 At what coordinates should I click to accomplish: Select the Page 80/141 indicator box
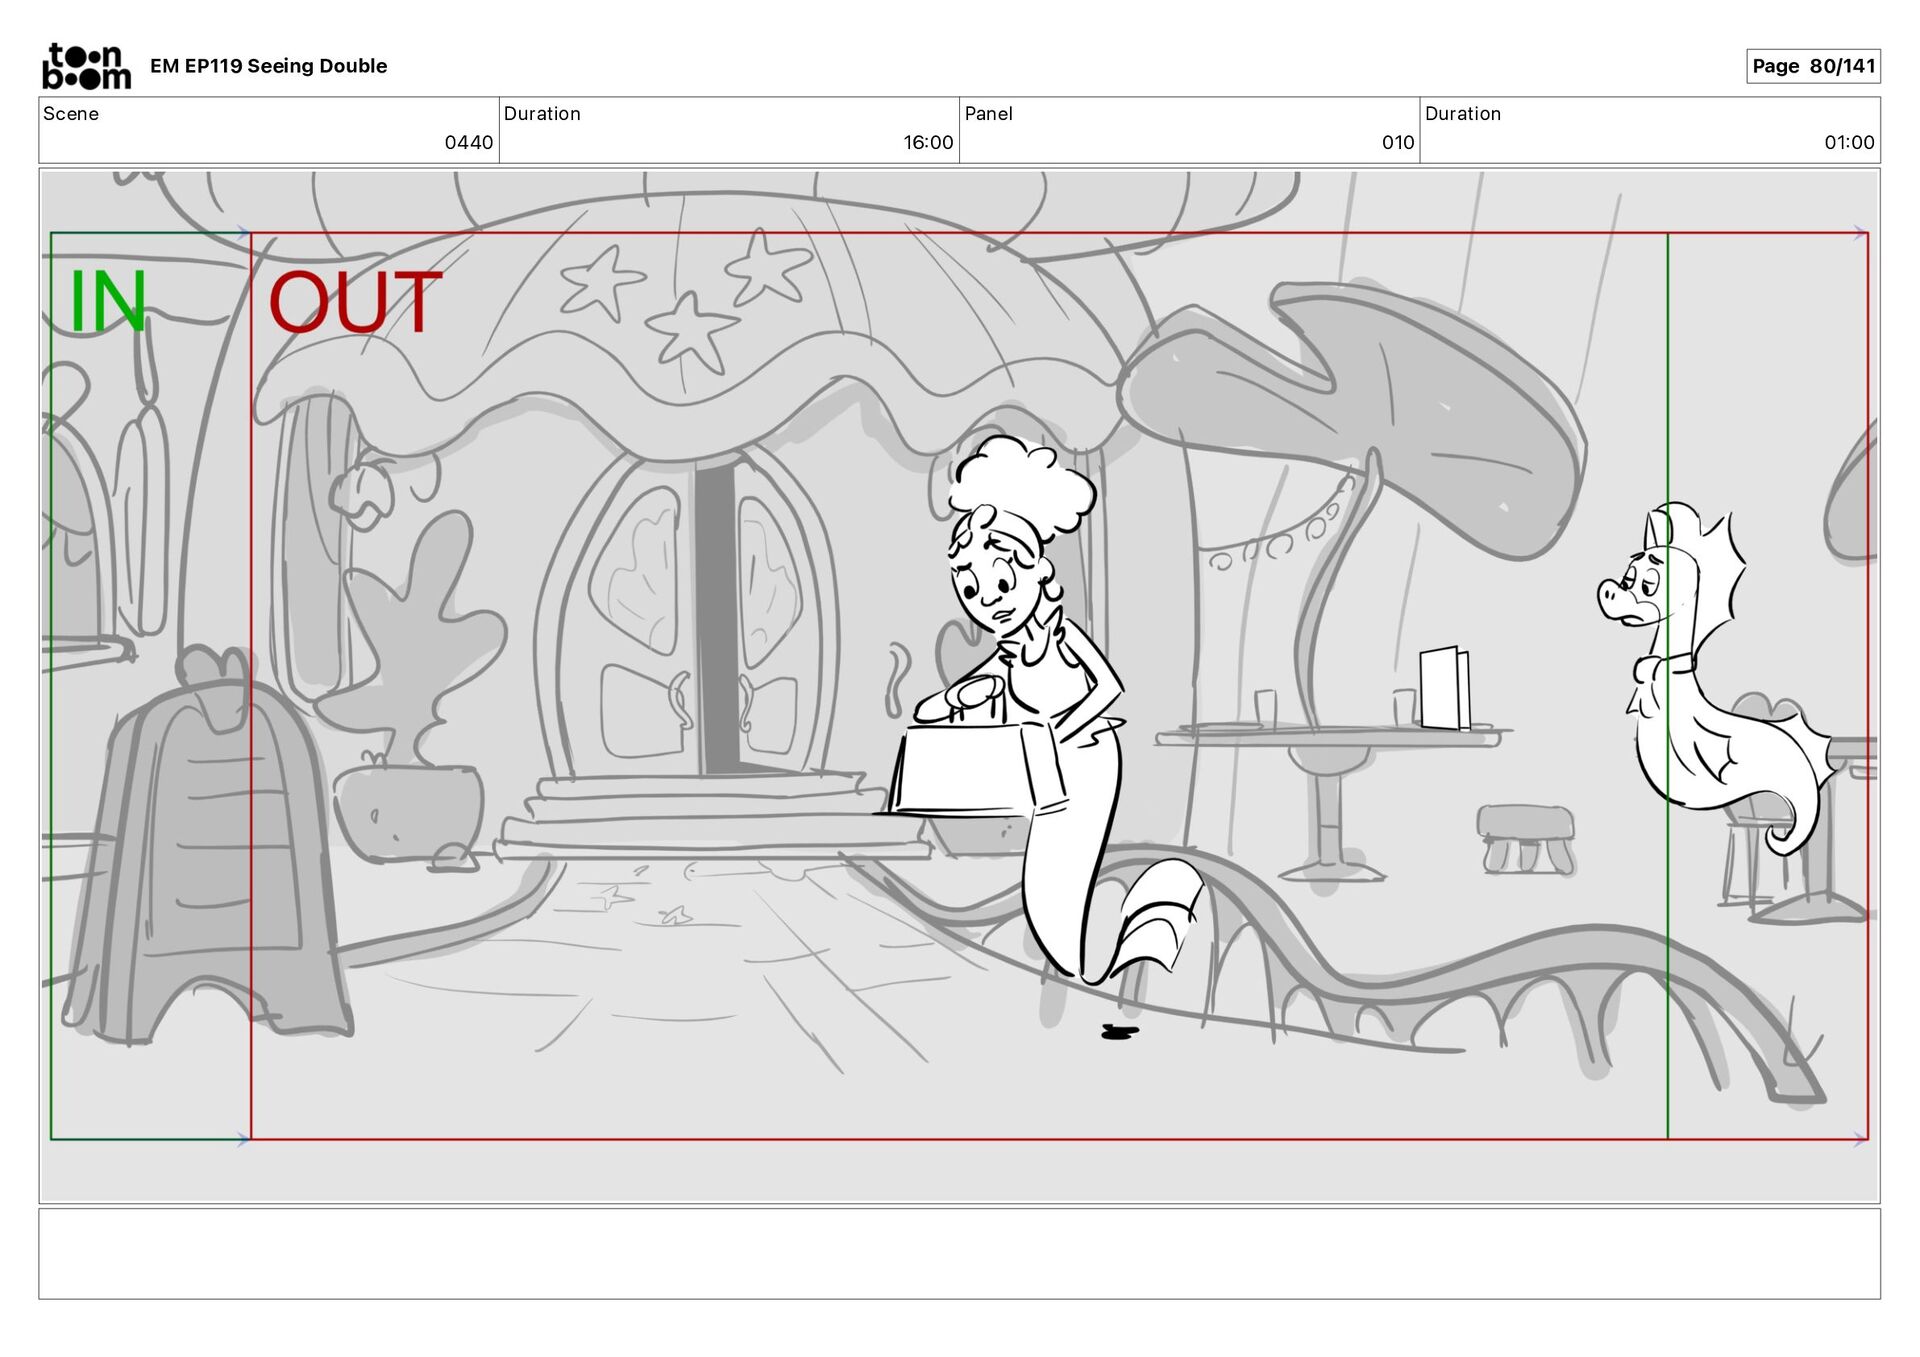[1812, 66]
